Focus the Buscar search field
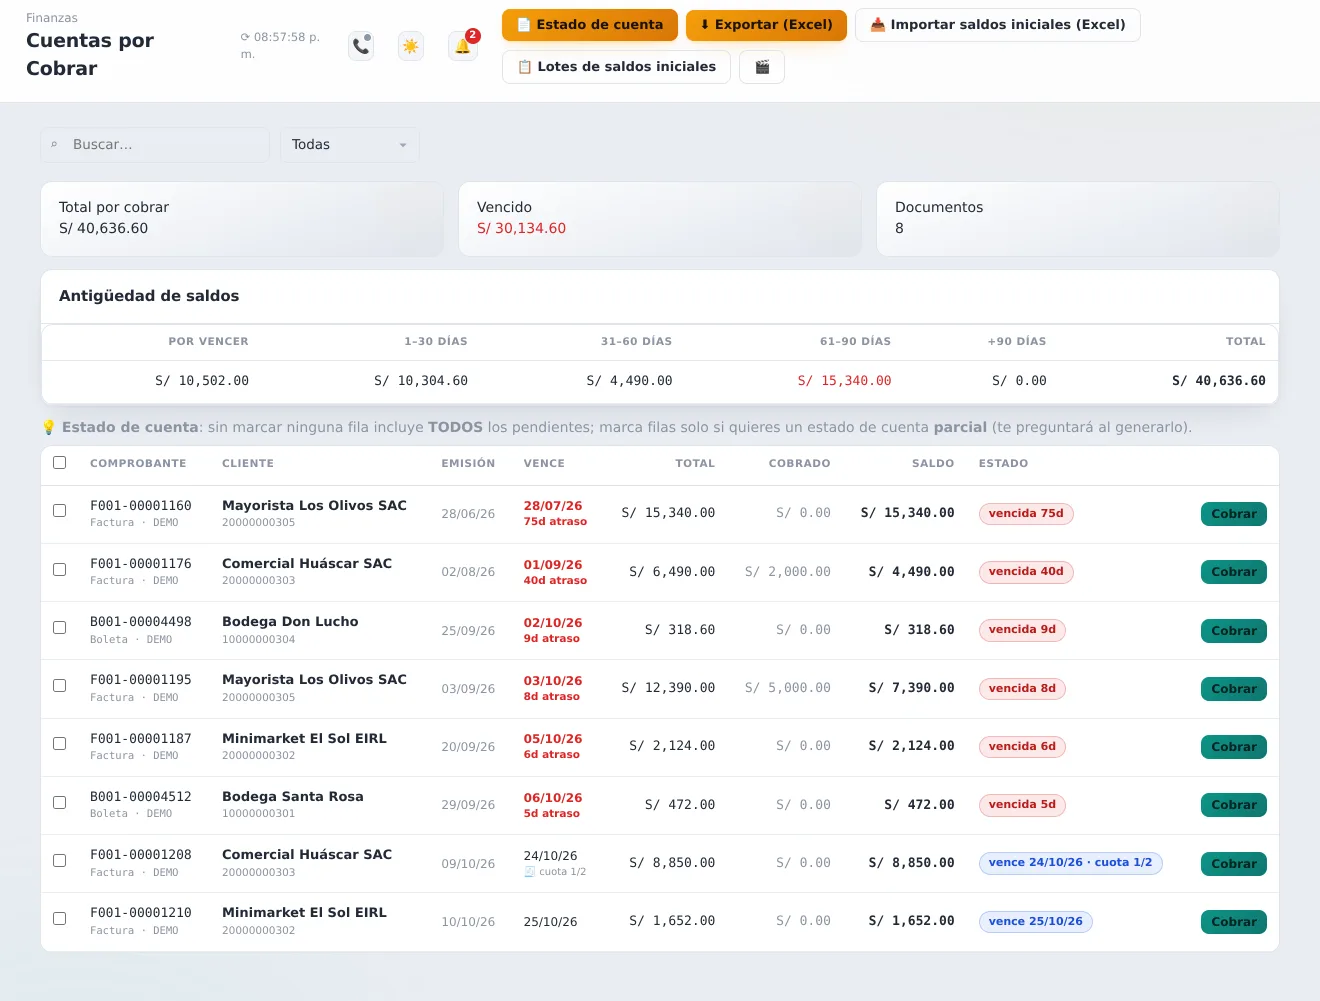The height and width of the screenshot is (1001, 1320). click(x=155, y=145)
